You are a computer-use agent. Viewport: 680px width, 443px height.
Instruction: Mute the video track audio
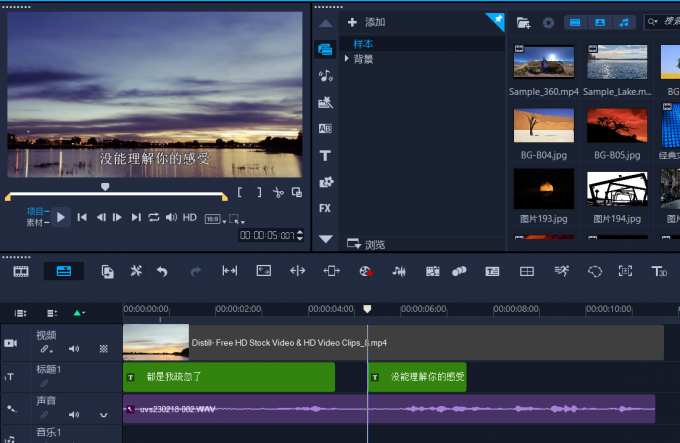tap(74, 349)
